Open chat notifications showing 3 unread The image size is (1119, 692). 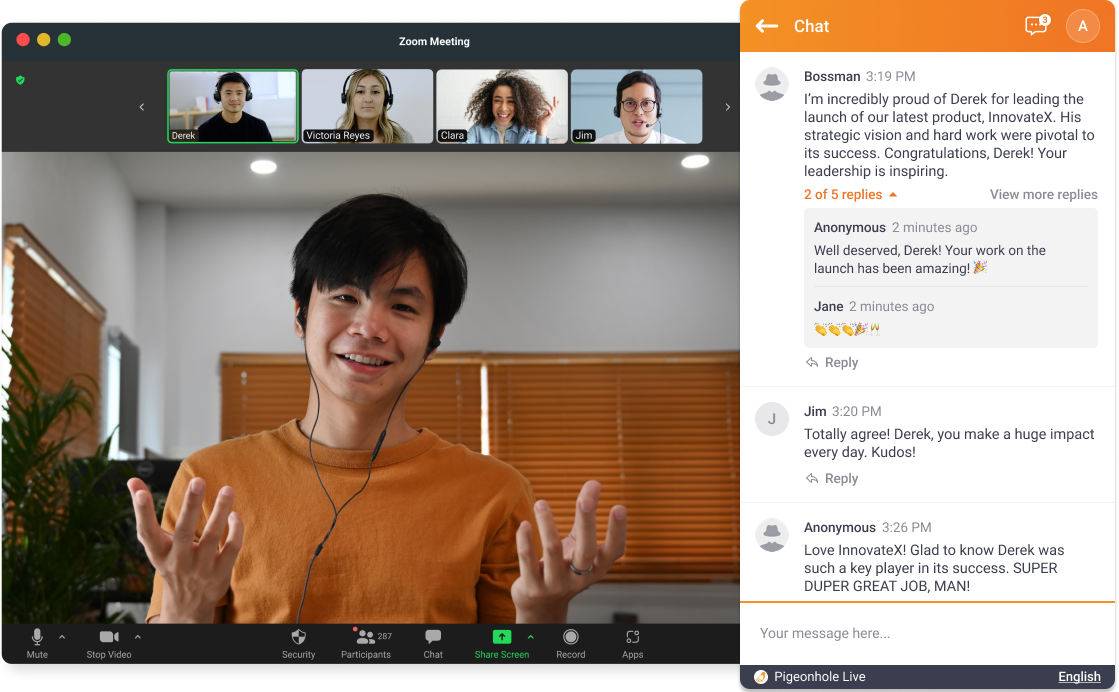pyautogui.click(x=1035, y=25)
